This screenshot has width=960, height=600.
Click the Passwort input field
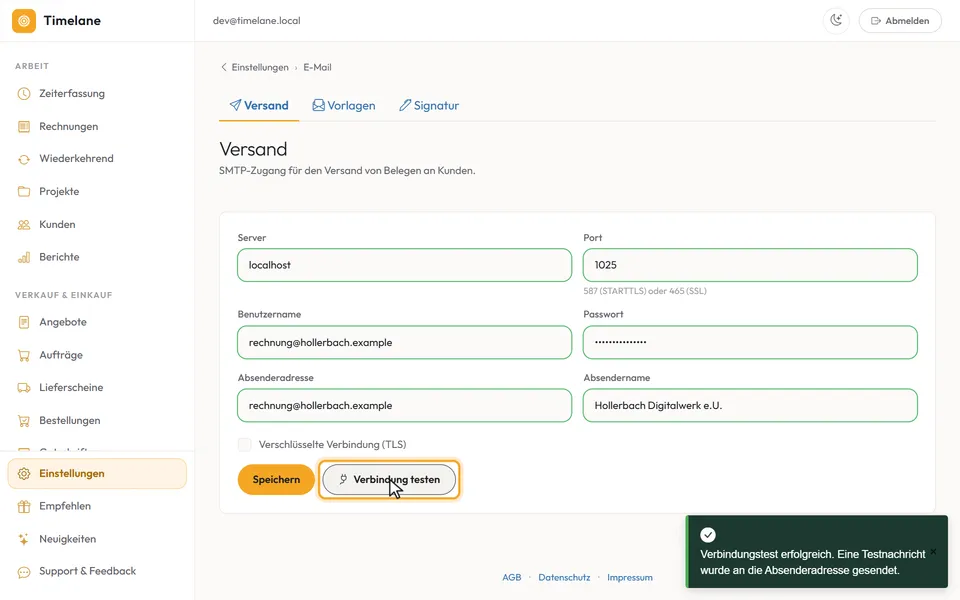(750, 342)
